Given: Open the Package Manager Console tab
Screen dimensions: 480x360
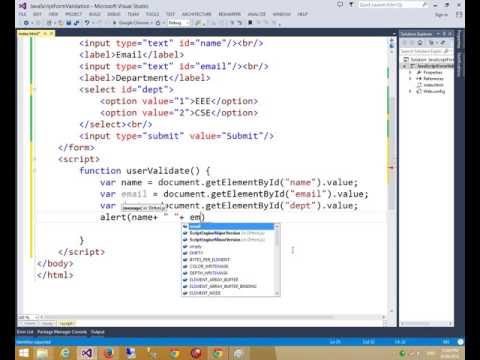Looking at the screenshot, I should click(x=62, y=332).
